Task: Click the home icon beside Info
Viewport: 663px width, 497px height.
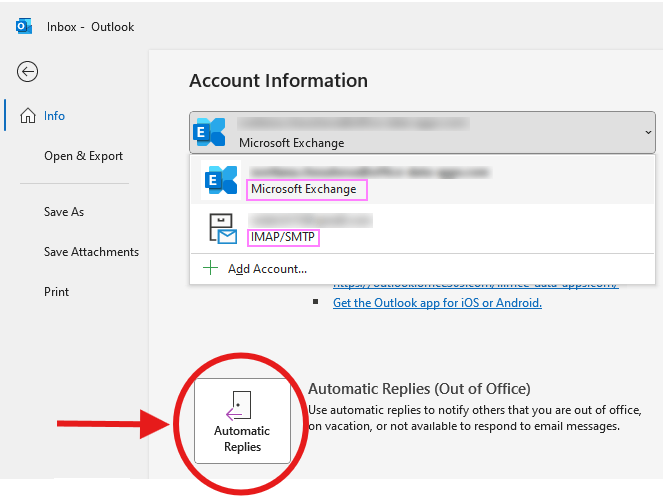Action: tap(27, 116)
